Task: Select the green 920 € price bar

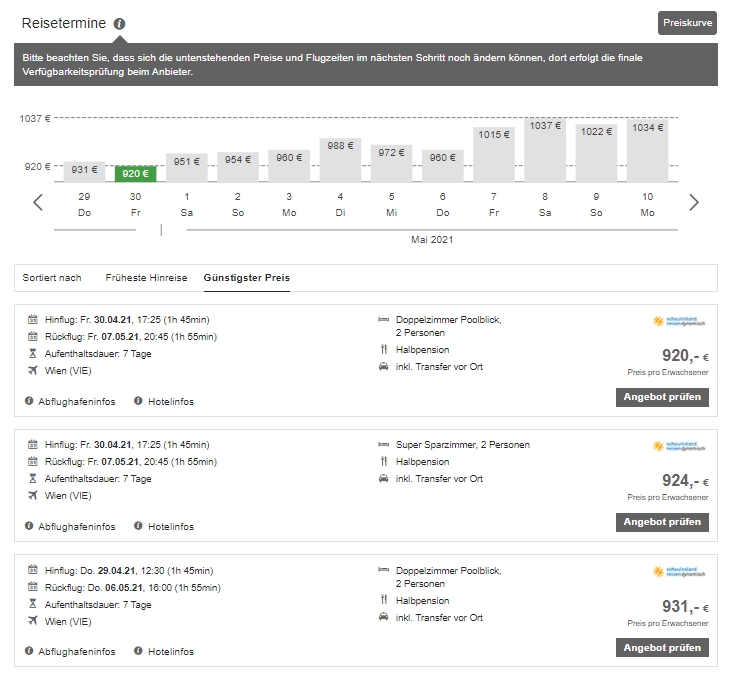Action: tap(135, 173)
